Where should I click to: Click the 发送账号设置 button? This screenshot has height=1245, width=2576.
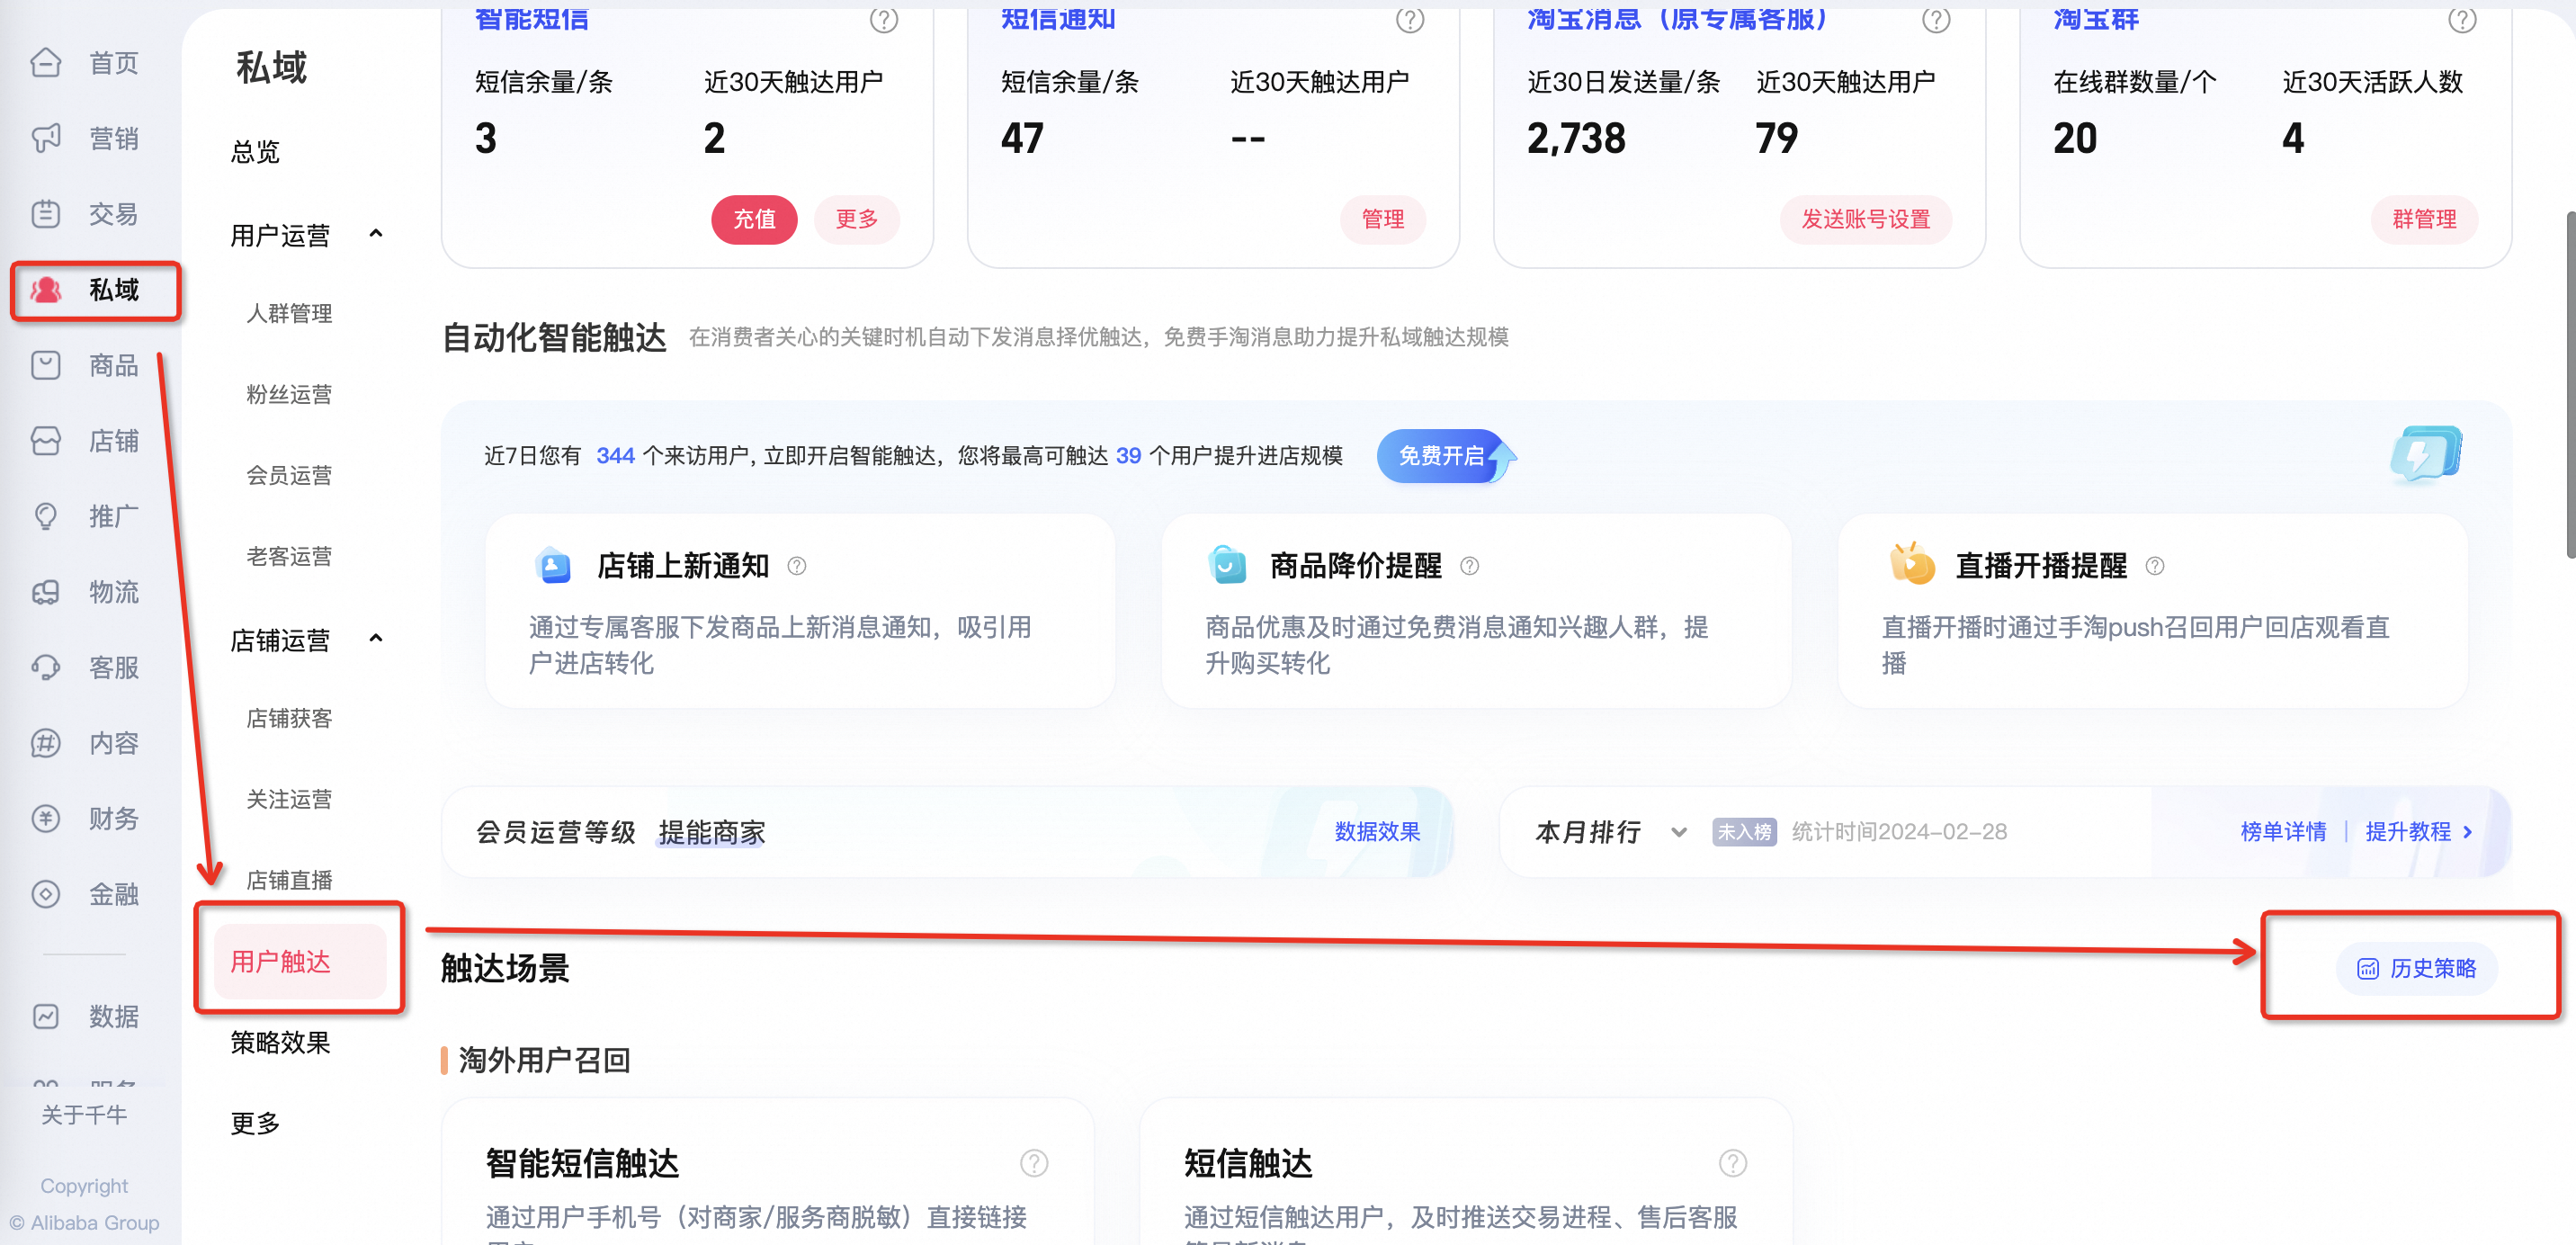1866,219
